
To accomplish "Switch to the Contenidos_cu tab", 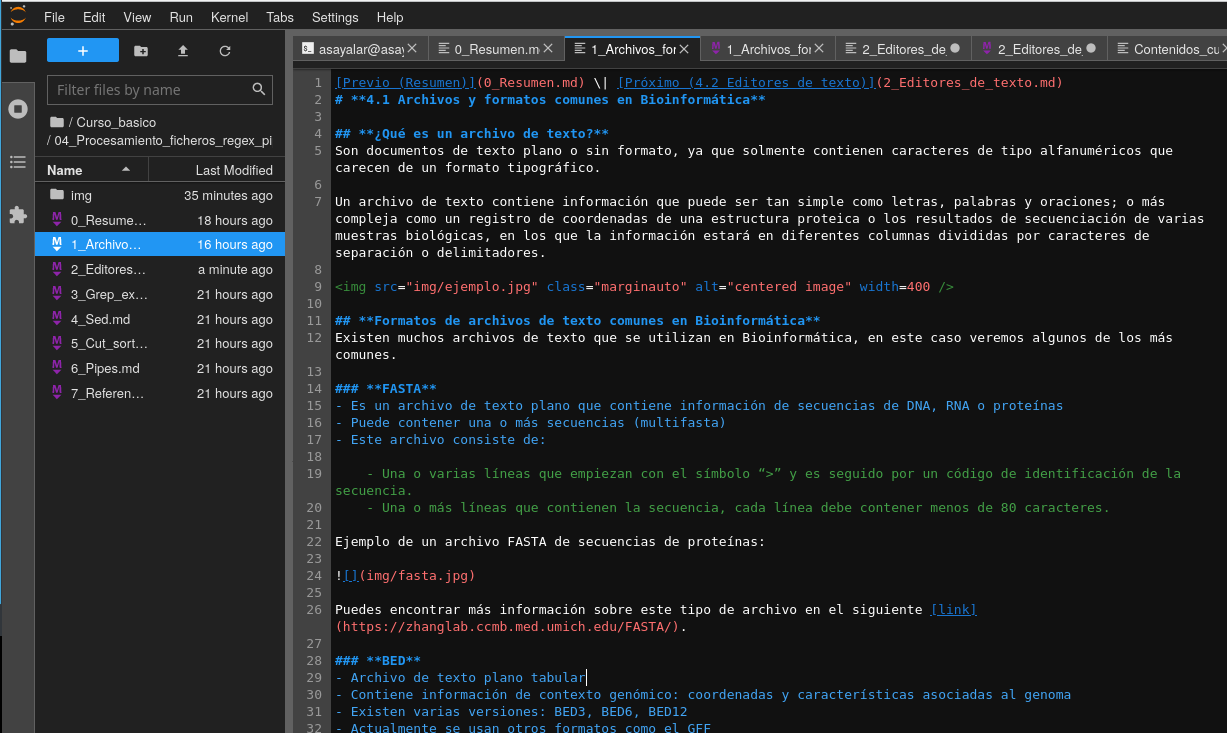I will tap(1168, 48).
